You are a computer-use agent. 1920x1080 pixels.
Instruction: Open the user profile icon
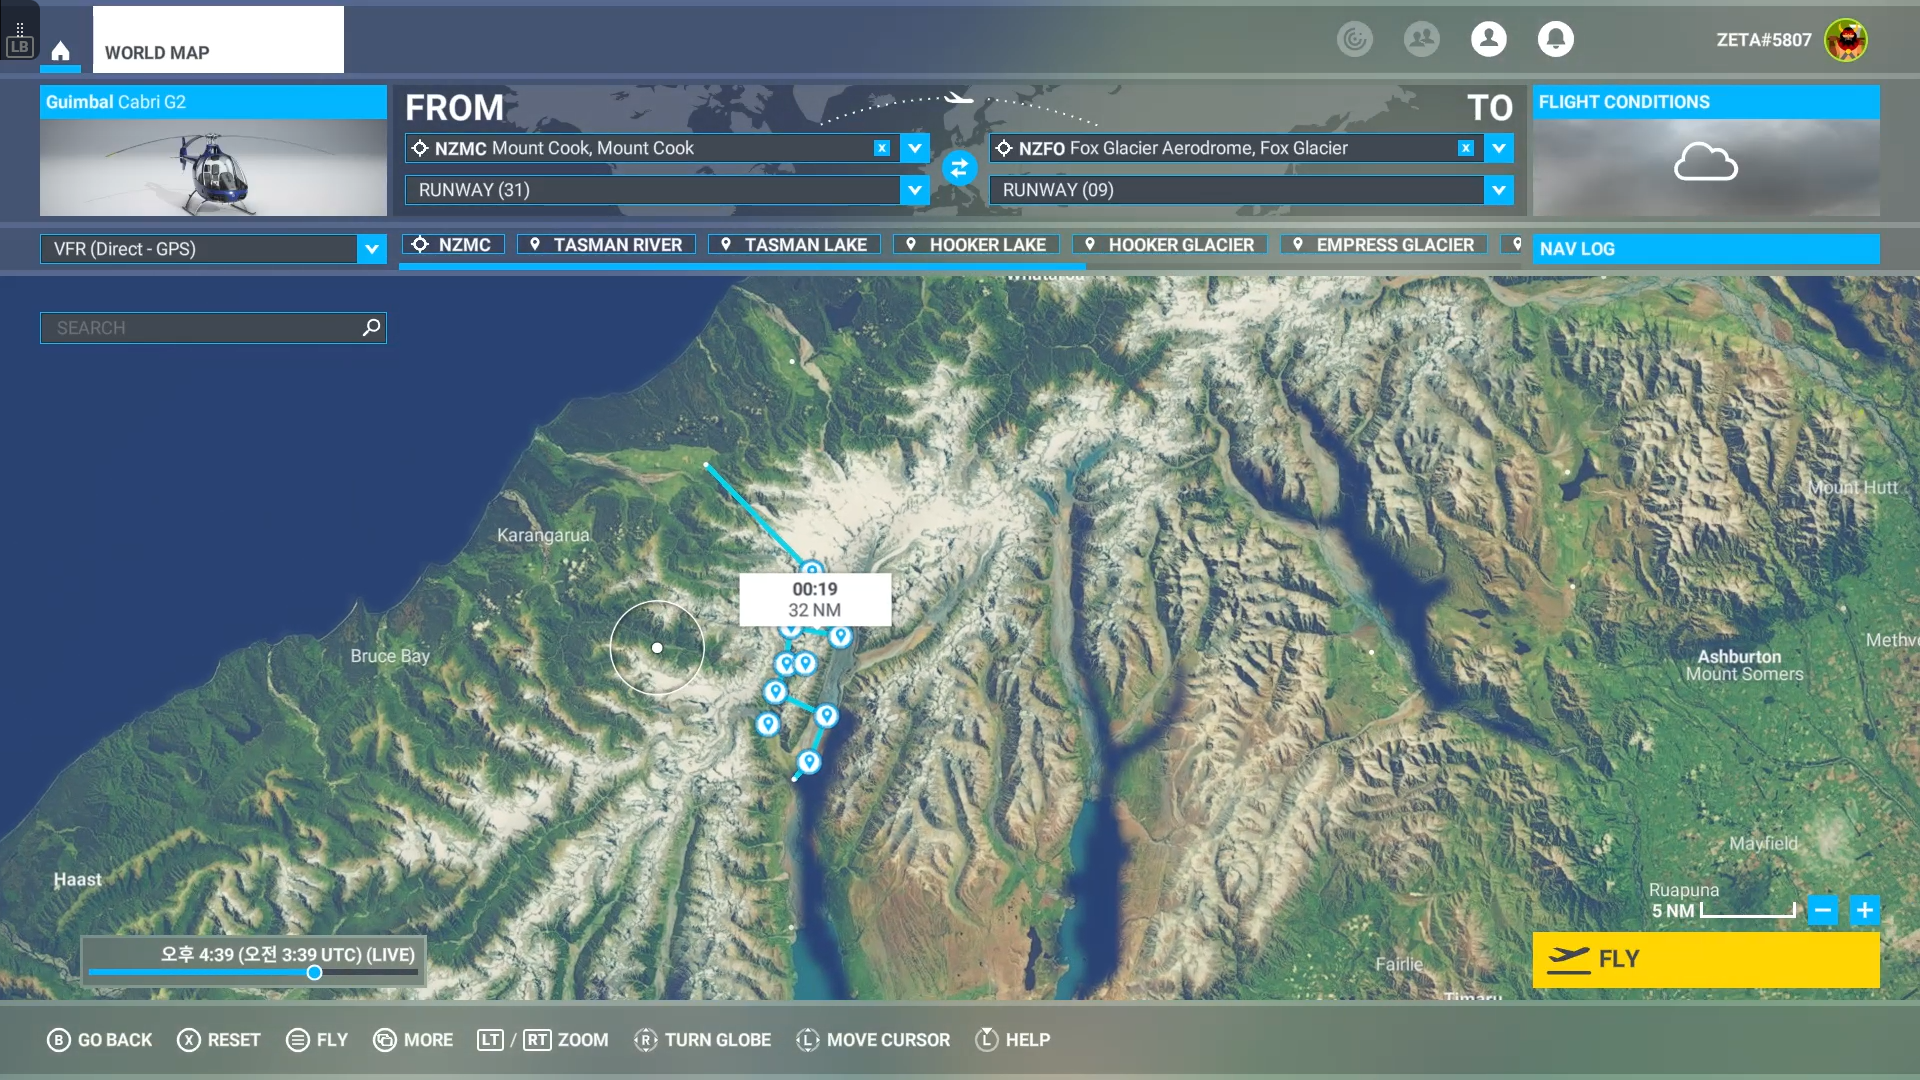click(x=1488, y=39)
